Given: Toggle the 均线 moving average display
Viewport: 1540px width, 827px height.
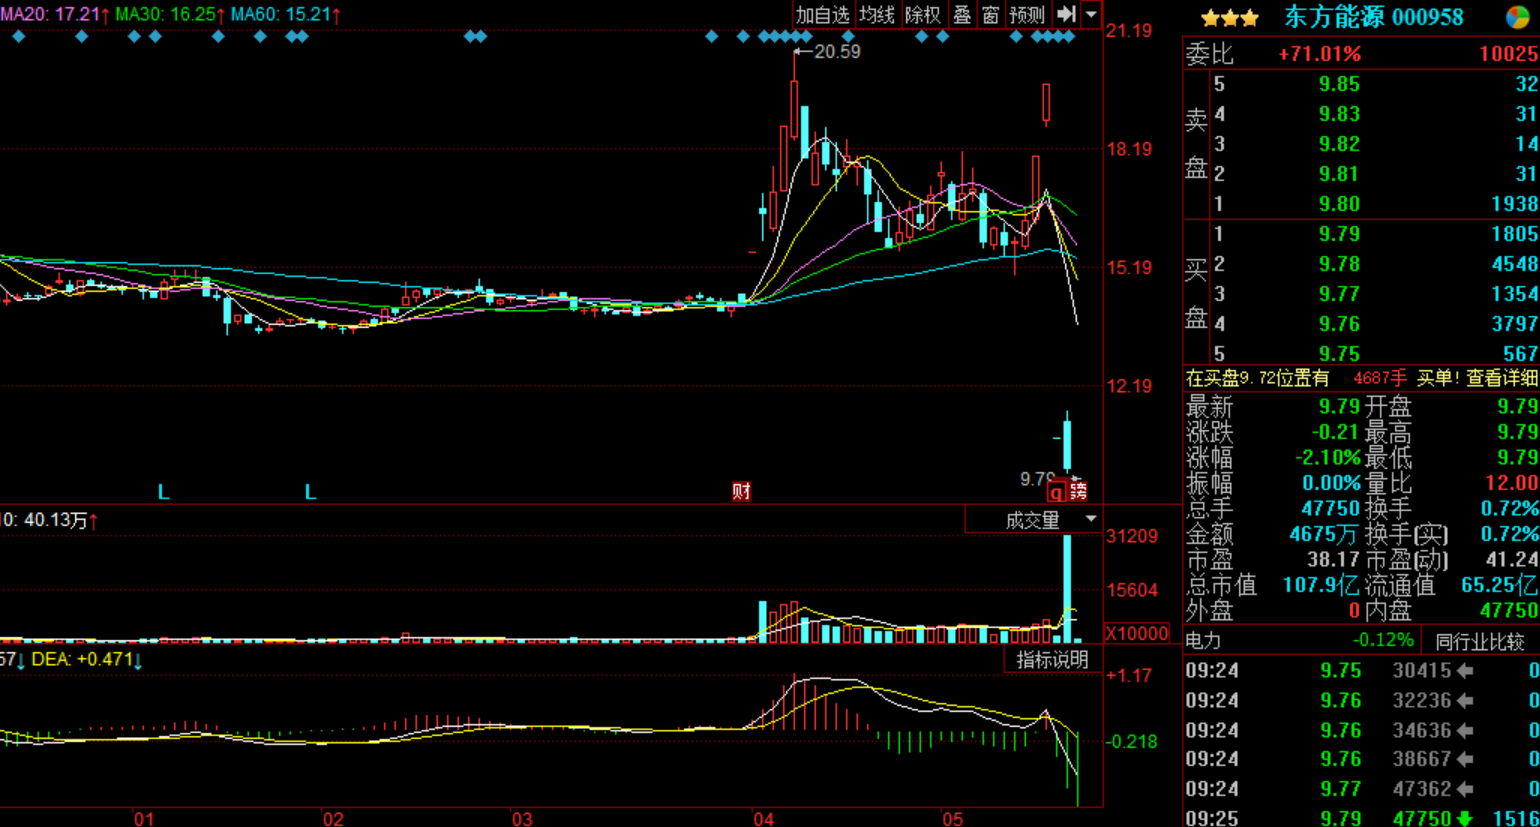Looking at the screenshot, I should tap(877, 15).
